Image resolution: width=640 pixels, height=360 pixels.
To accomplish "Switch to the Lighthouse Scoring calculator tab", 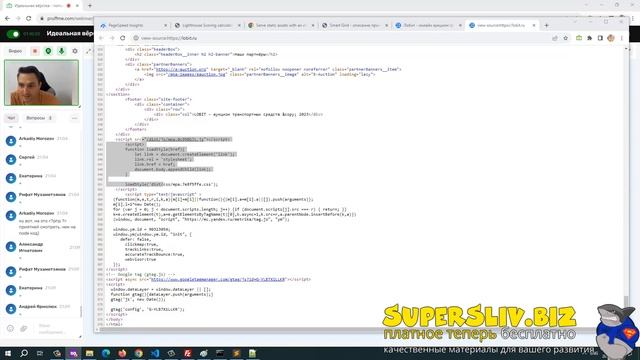I will coord(207,25).
